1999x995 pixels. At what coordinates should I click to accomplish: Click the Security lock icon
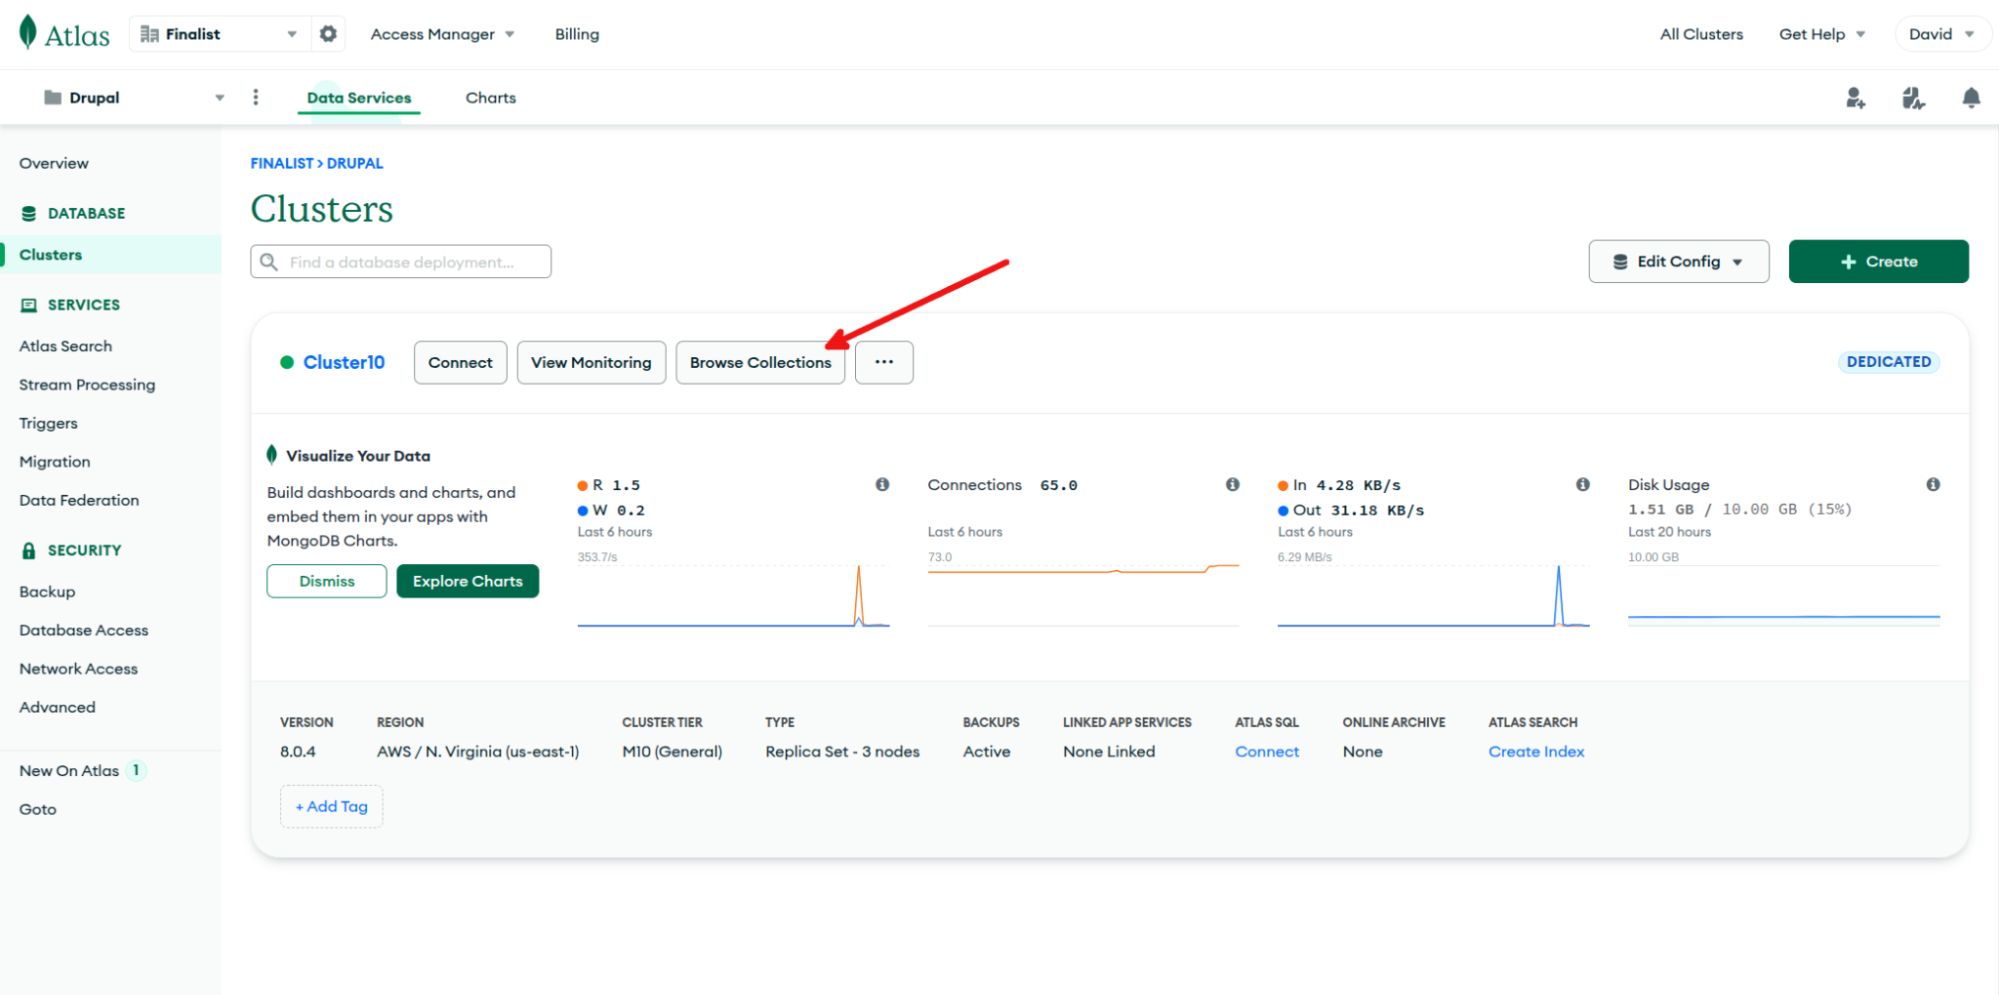[x=29, y=550]
